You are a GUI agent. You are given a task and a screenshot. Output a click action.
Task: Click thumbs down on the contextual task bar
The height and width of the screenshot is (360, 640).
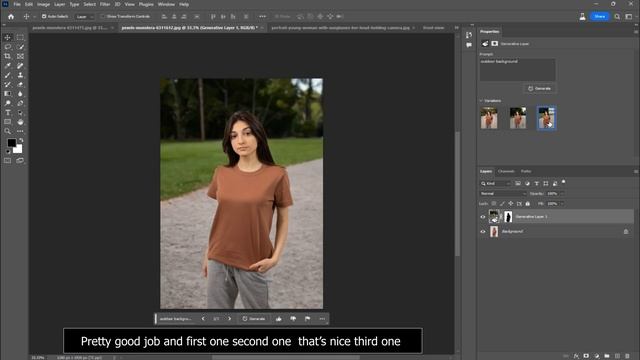(x=293, y=319)
